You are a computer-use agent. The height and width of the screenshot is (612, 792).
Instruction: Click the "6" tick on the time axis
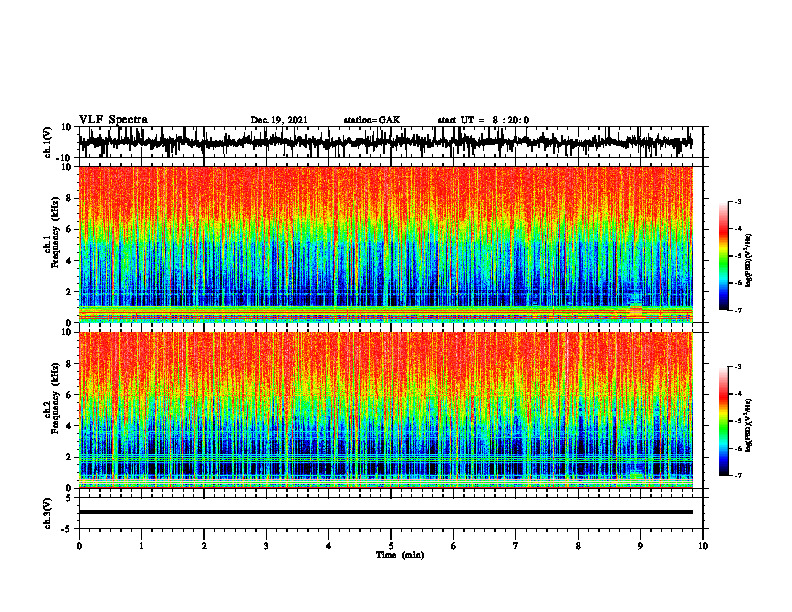(454, 546)
